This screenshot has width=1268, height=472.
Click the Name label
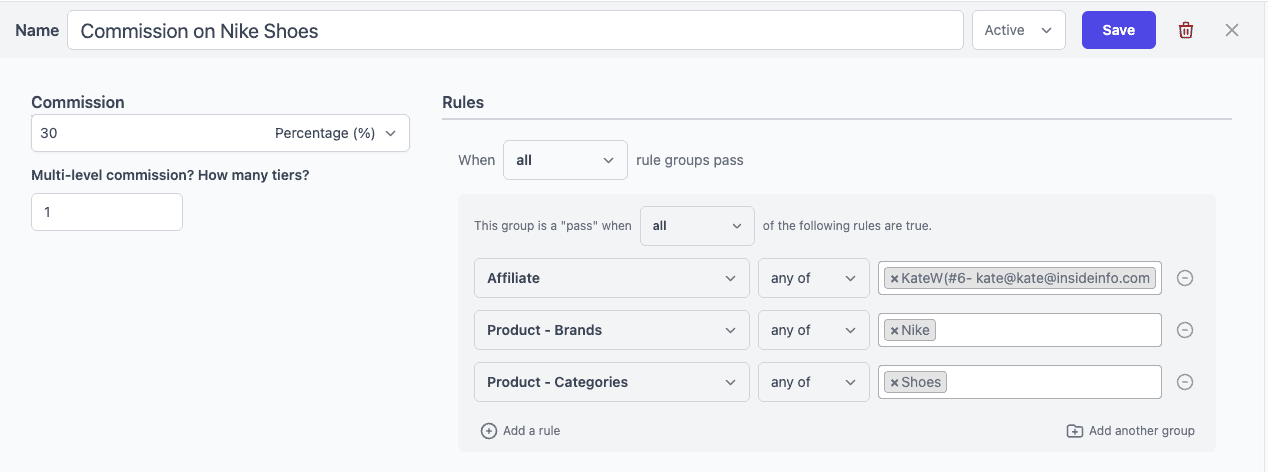(x=37, y=30)
